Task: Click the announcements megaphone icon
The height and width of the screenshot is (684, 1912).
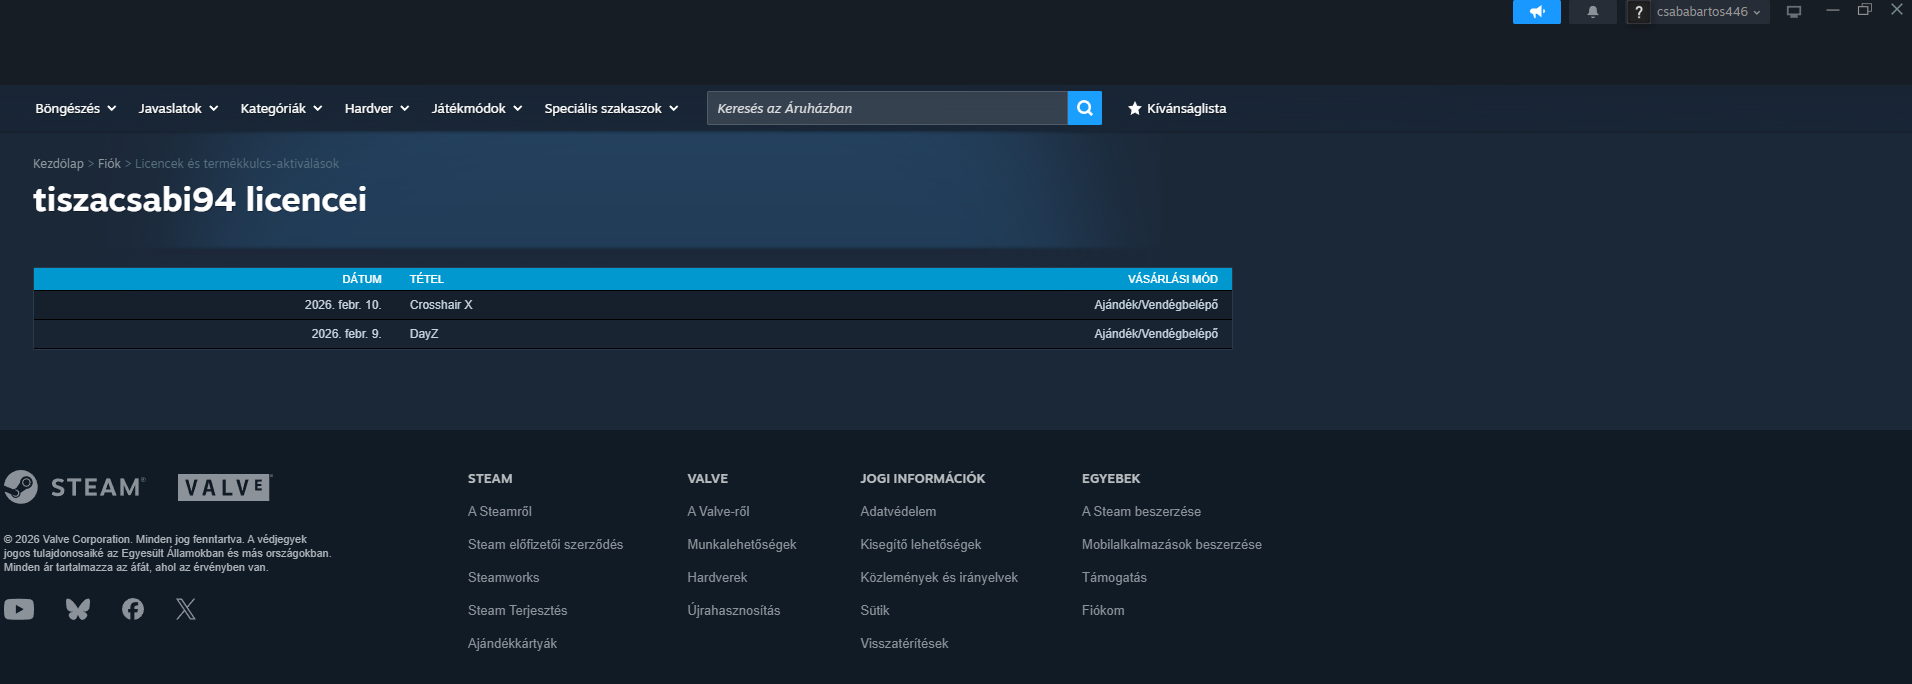Action: (x=1536, y=12)
